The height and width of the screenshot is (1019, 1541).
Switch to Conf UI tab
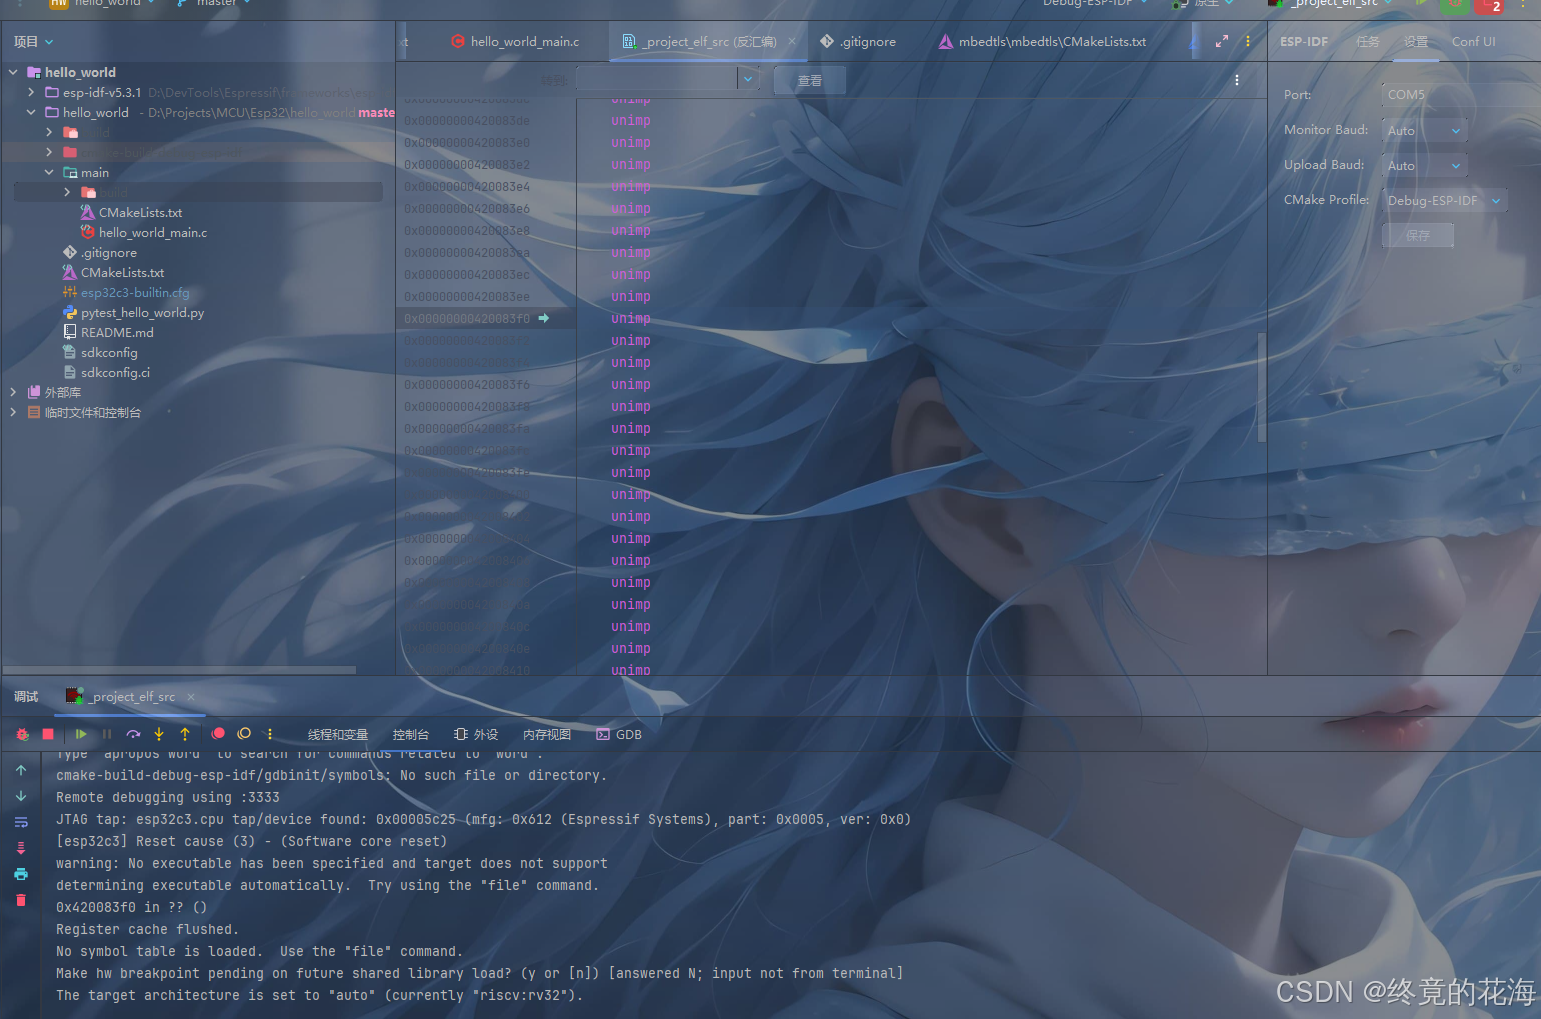tap(1474, 42)
